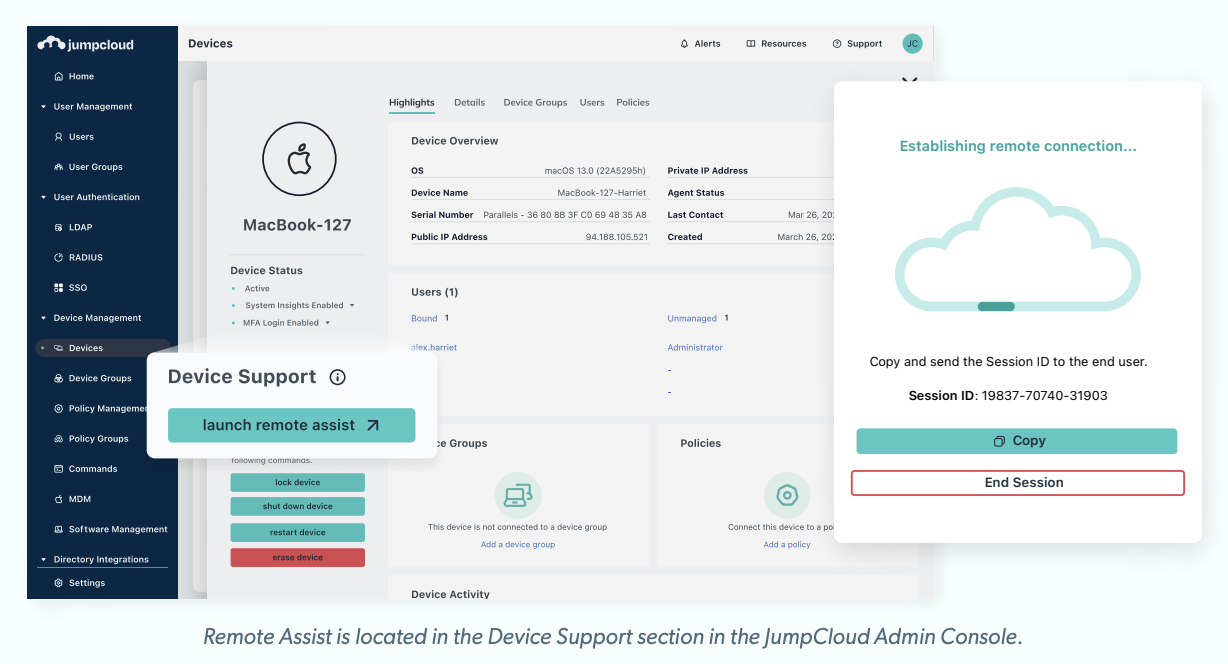The height and width of the screenshot is (664, 1228).
Task: Click the Commands terminal icon
Action: tap(59, 469)
